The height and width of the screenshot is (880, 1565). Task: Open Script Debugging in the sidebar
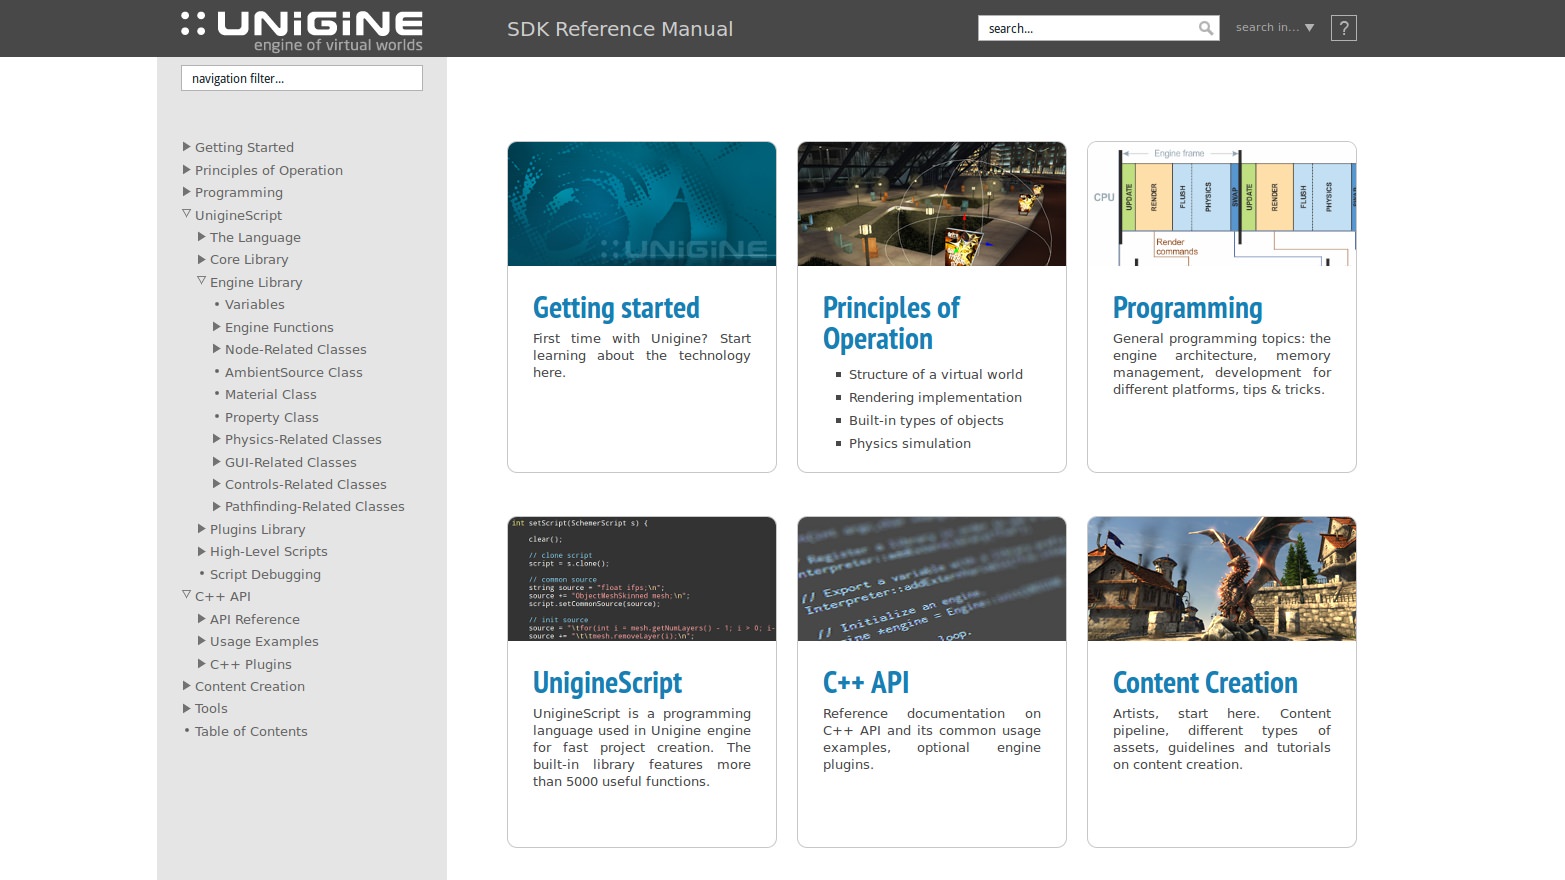pyautogui.click(x=265, y=574)
